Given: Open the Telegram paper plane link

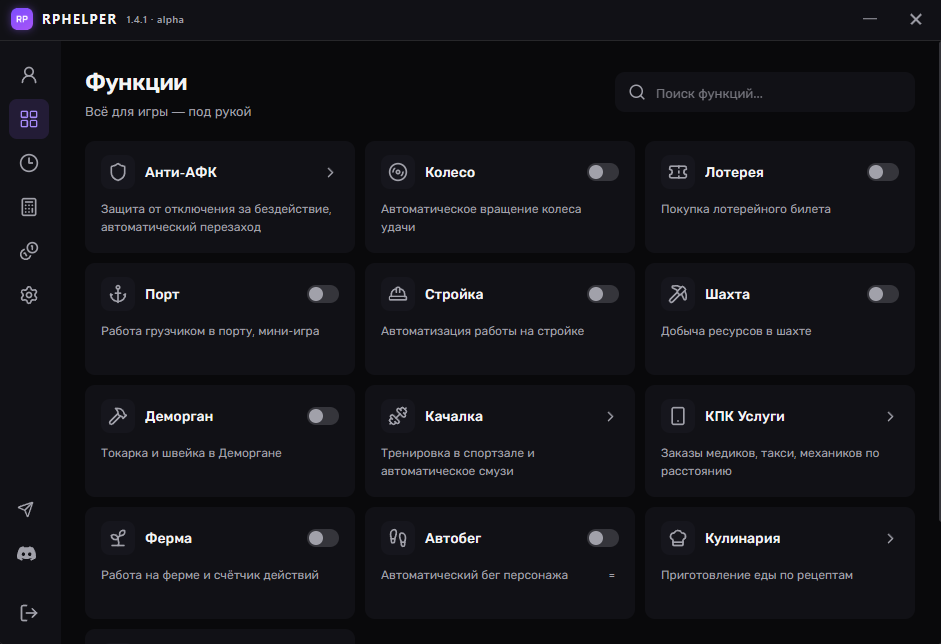Looking at the screenshot, I should (x=26, y=510).
